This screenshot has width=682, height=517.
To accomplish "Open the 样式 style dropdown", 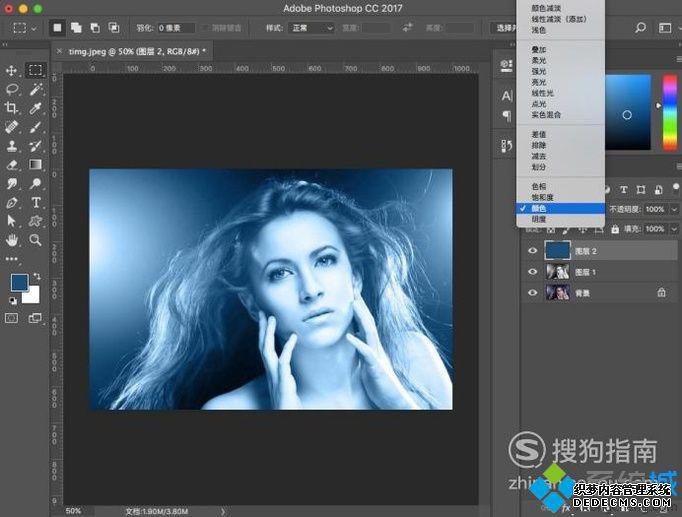I will click(x=312, y=28).
